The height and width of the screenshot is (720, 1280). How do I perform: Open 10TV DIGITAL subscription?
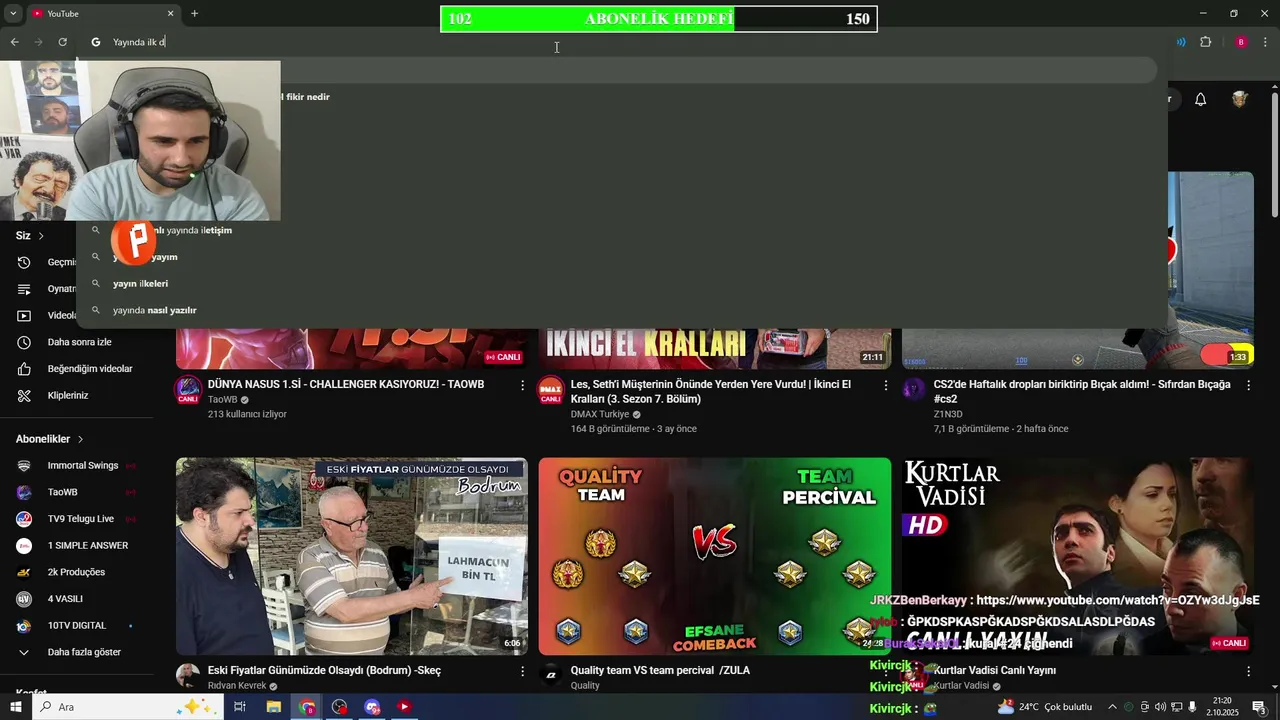tap(78, 625)
